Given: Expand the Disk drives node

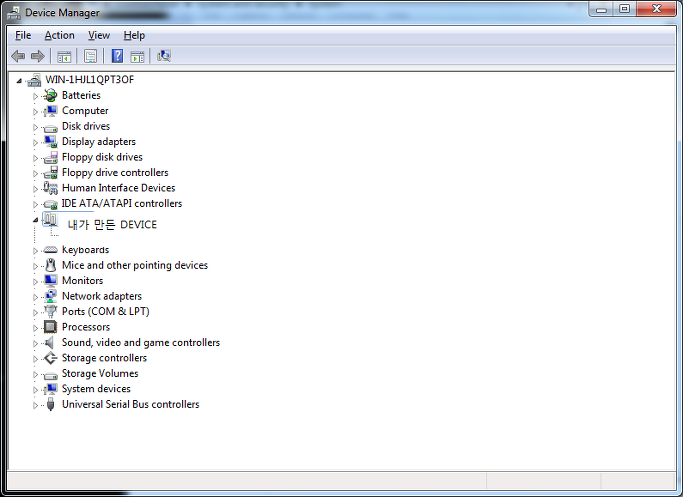Looking at the screenshot, I should coord(35,127).
